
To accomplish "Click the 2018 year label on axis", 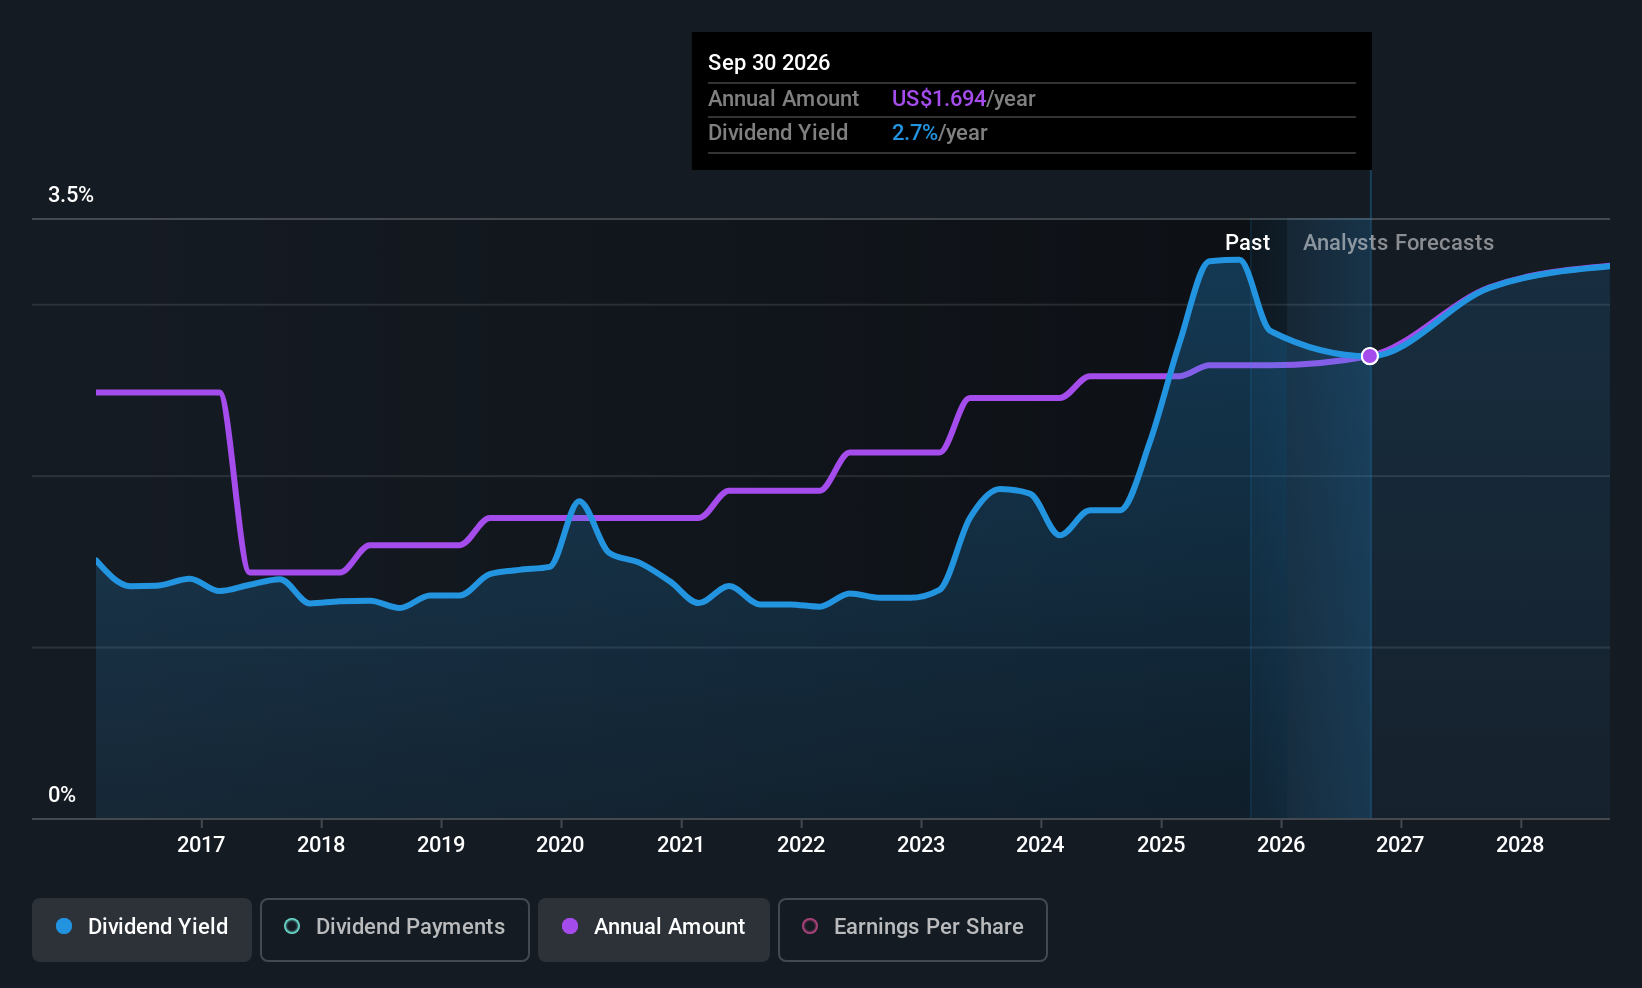I will click(321, 845).
